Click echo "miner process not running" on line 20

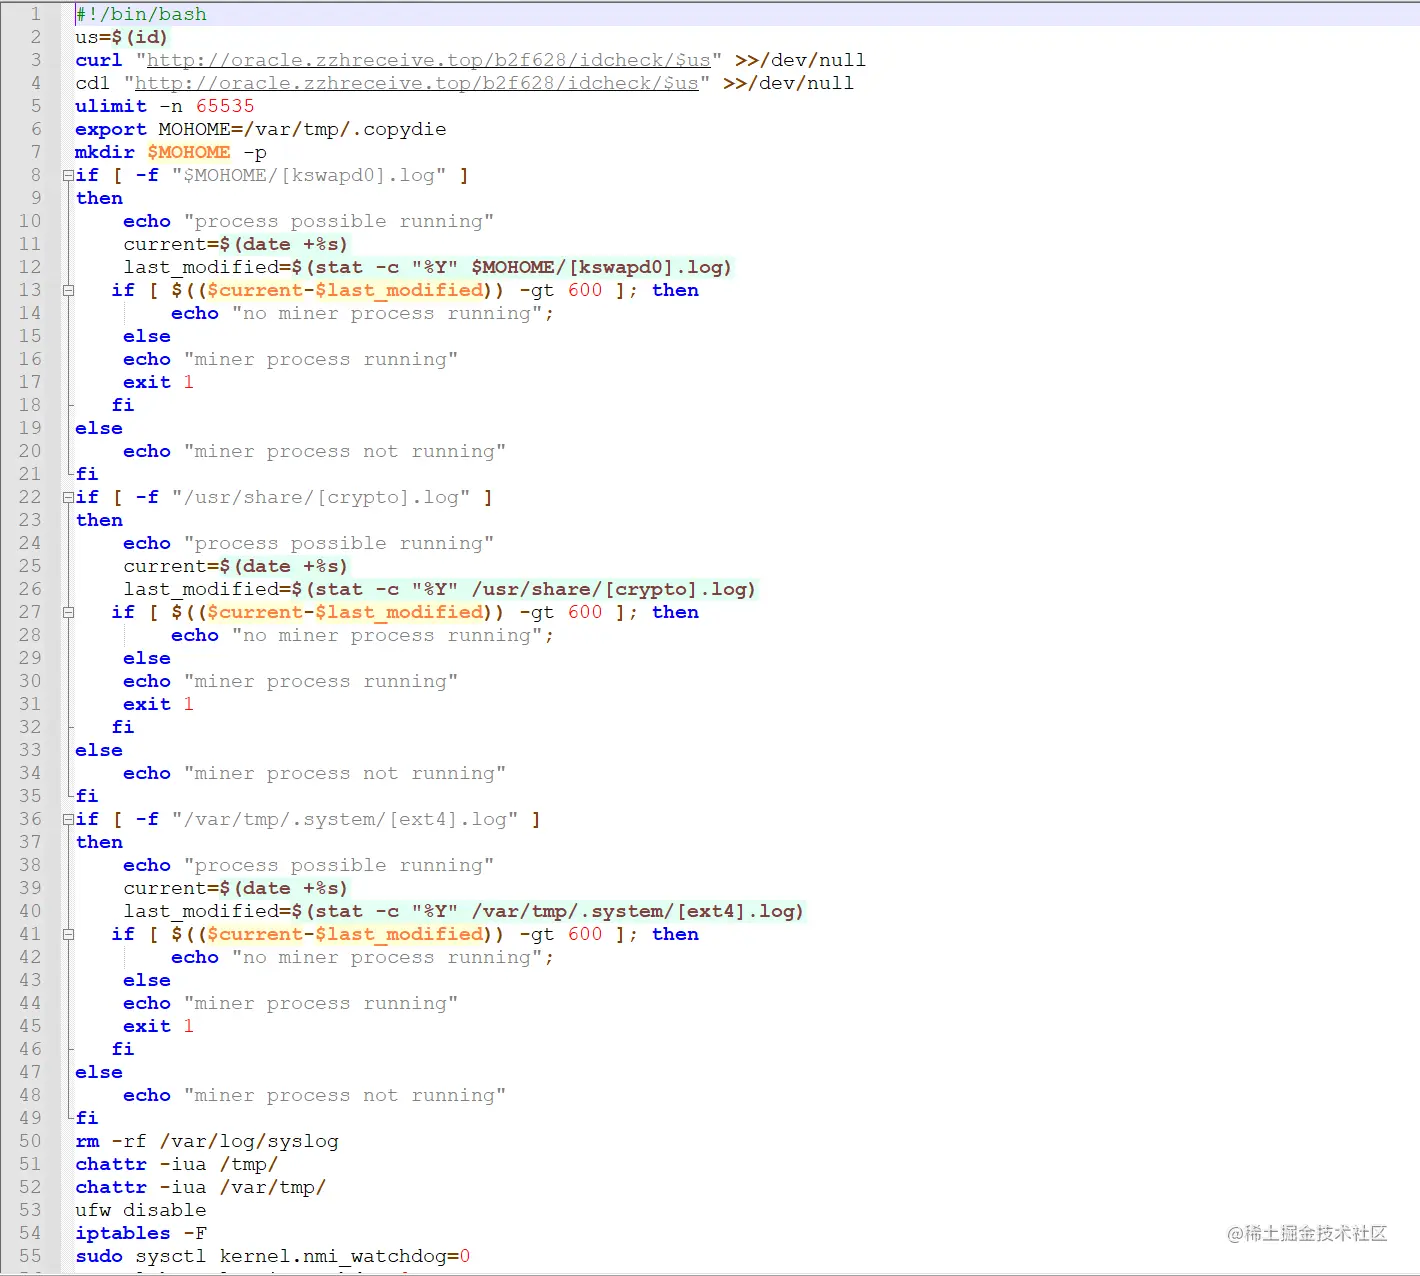click(315, 451)
